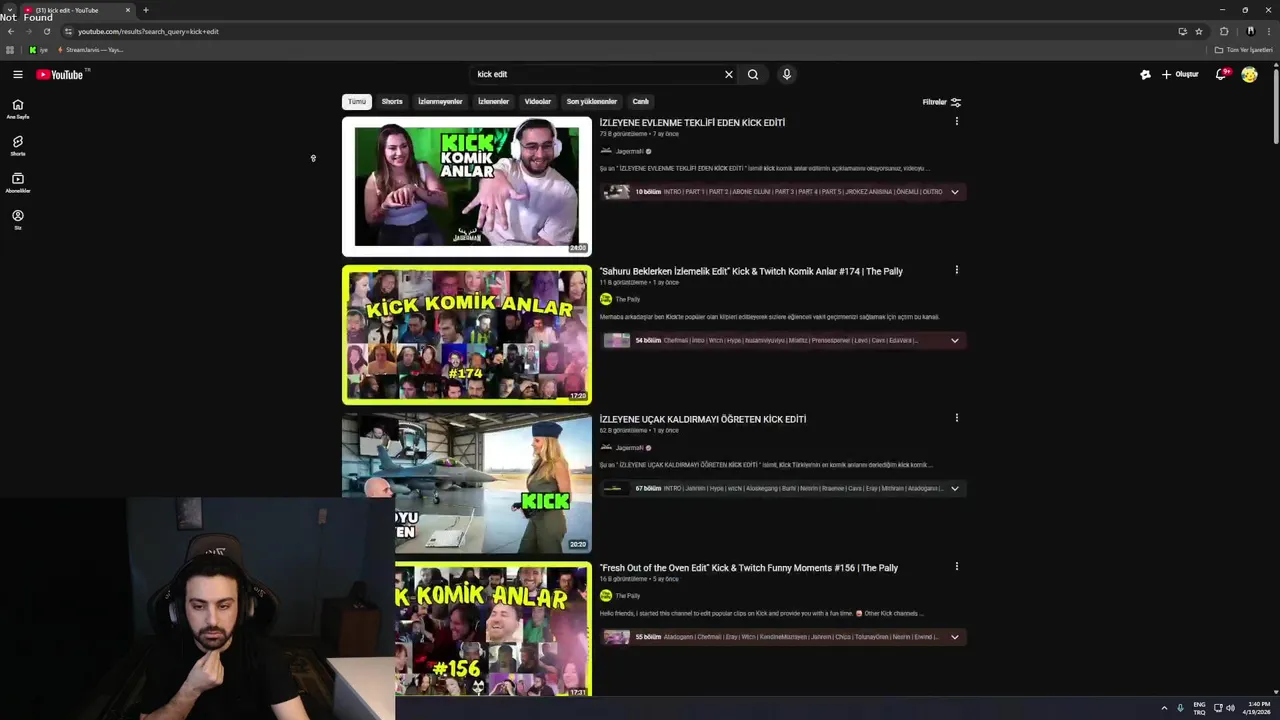Open the StreamJarvis bookmark
This screenshot has height=720, width=1280.
[x=90, y=50]
